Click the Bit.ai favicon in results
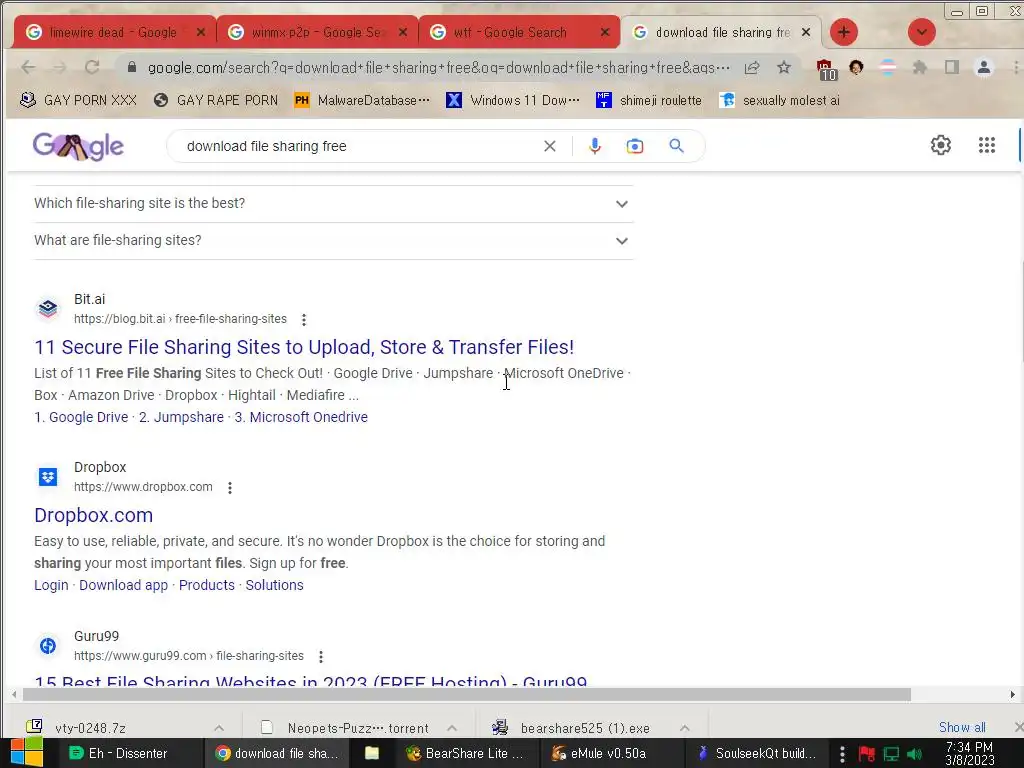 48,308
